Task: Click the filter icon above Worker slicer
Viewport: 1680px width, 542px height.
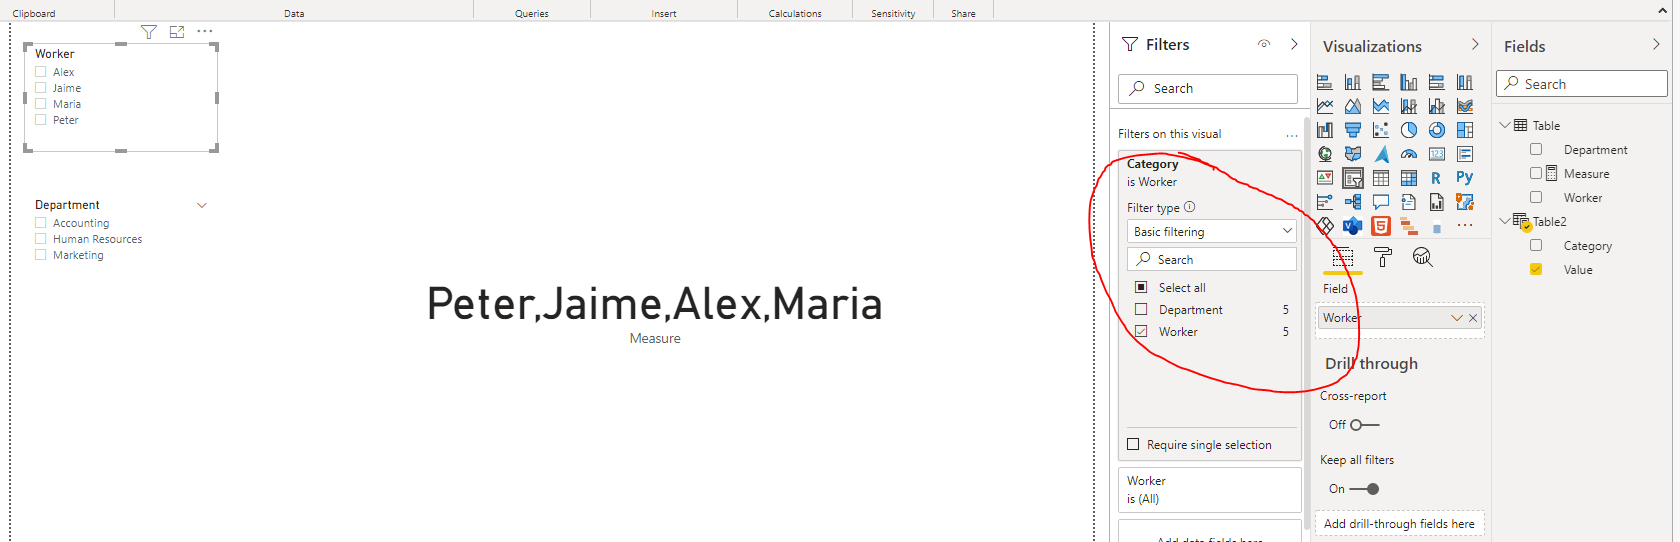Action: [x=149, y=32]
